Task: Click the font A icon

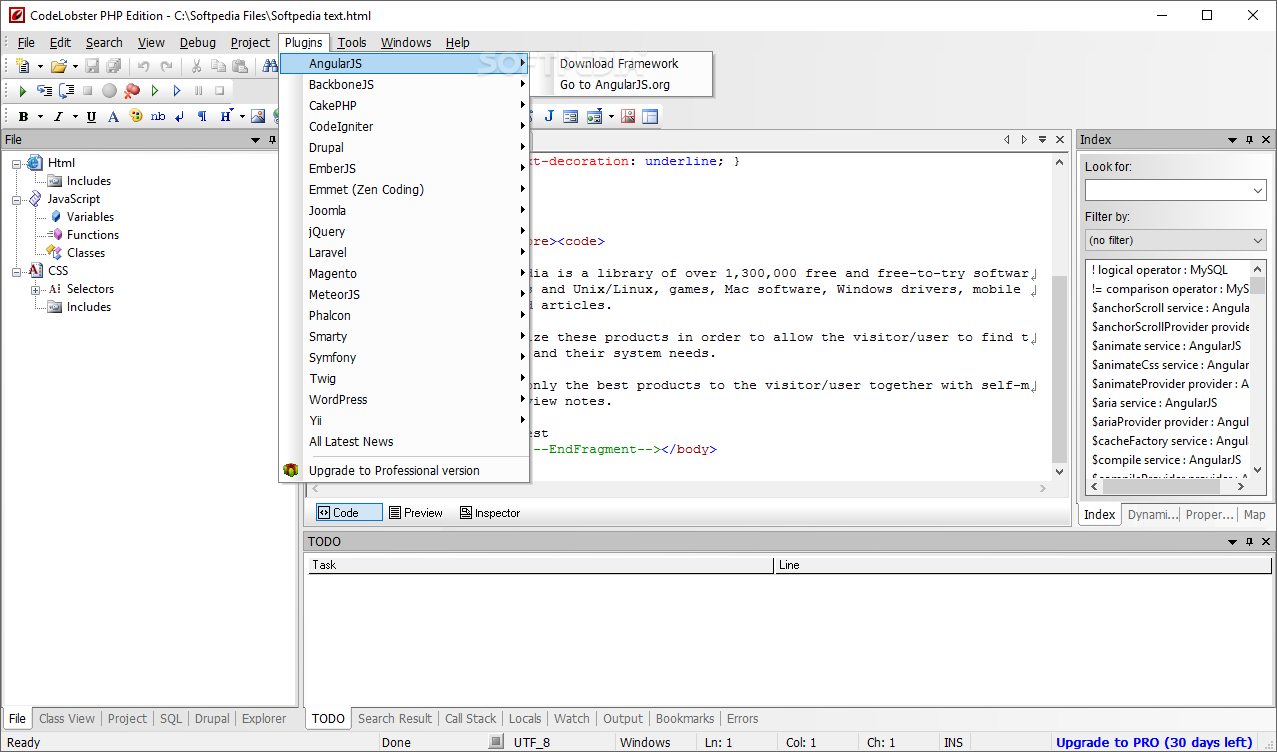Action: pos(113,117)
